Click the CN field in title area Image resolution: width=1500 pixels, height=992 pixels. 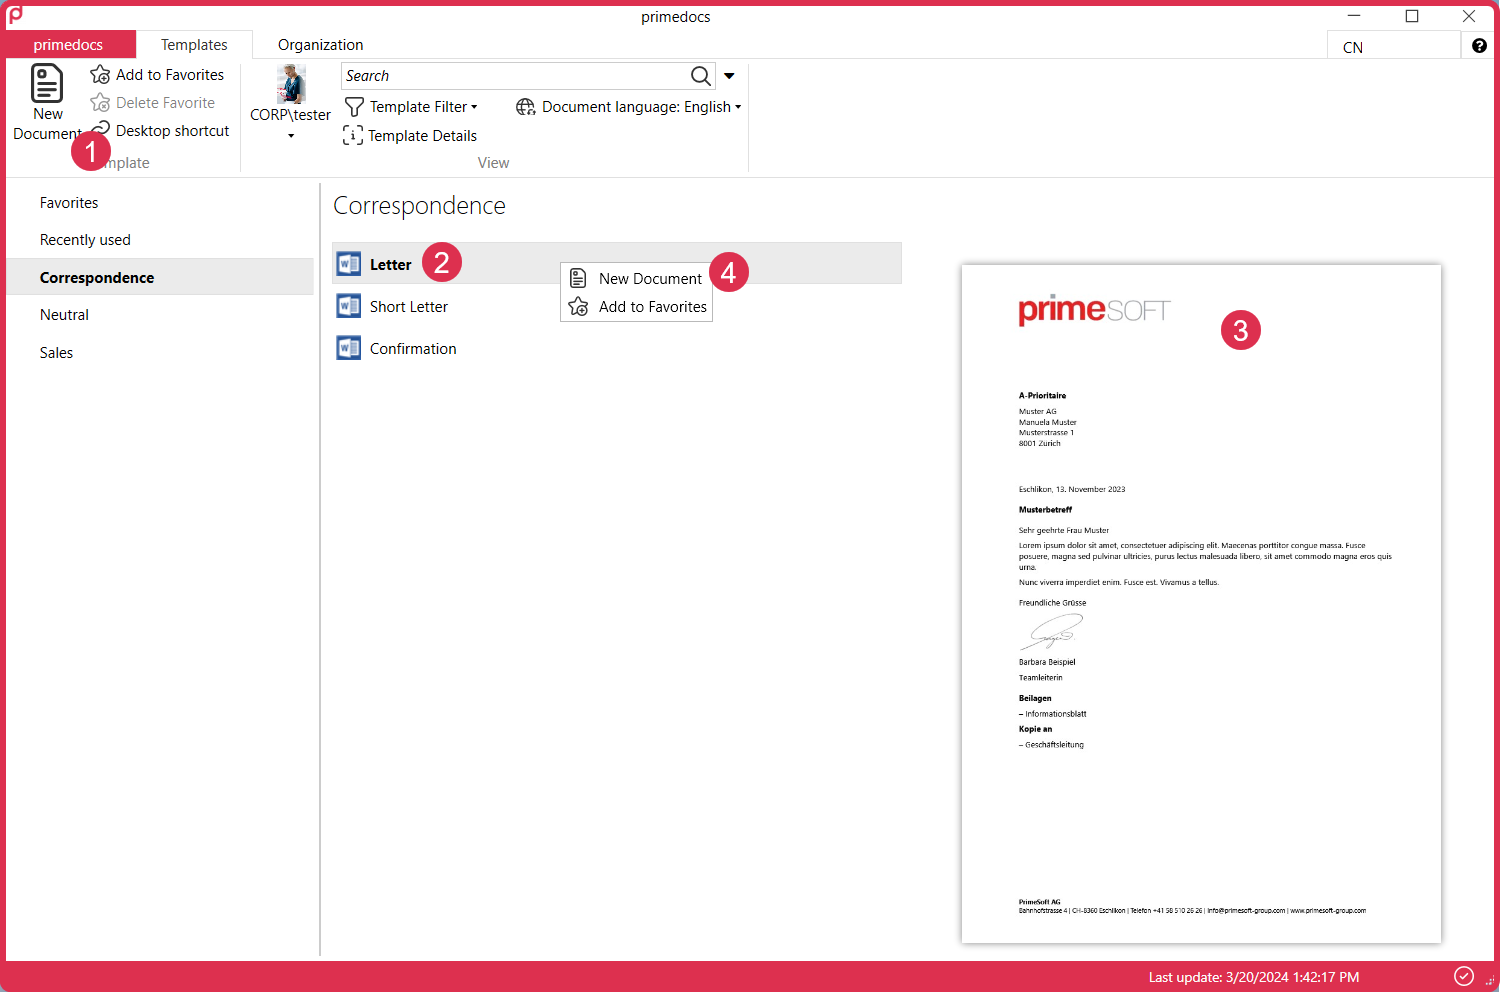point(1394,47)
